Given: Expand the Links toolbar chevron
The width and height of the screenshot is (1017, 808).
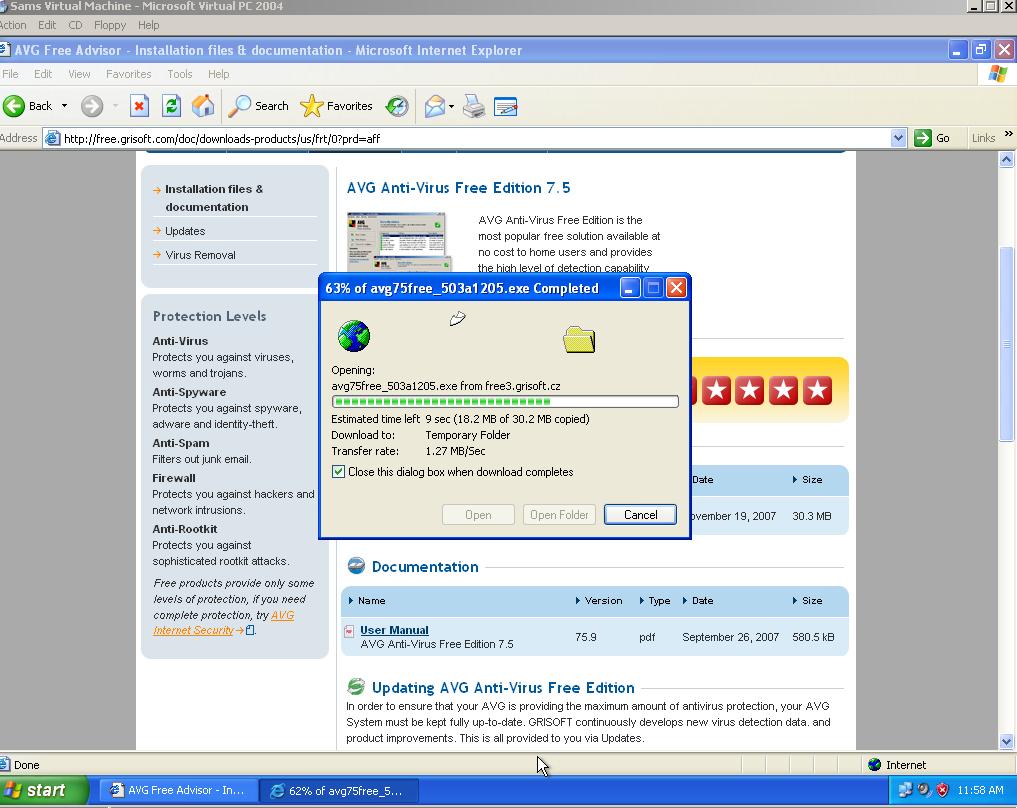Looking at the screenshot, I should [x=1009, y=134].
